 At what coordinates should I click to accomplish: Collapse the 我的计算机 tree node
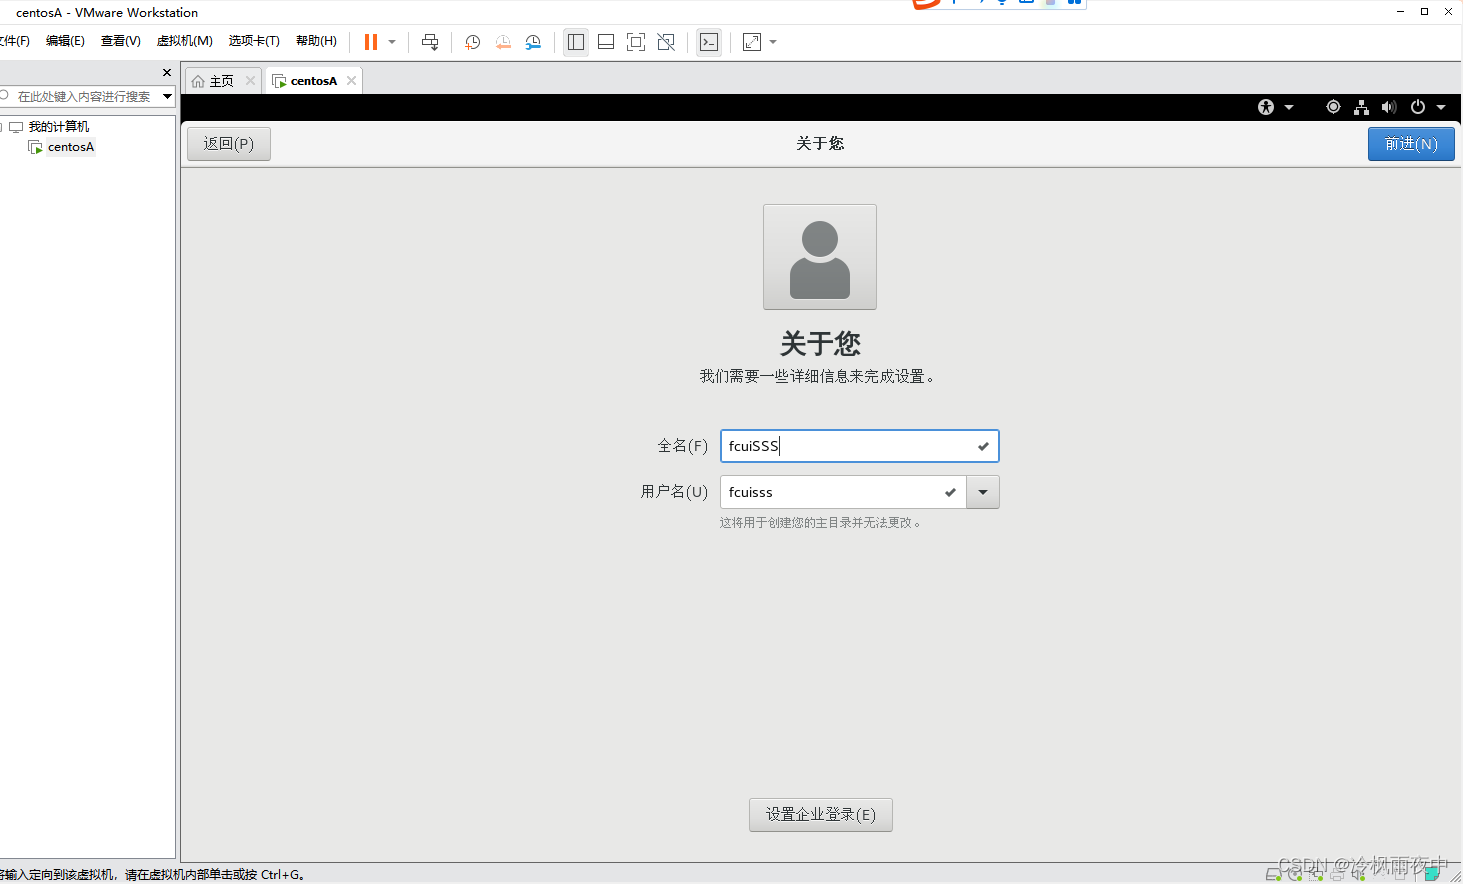(x=2, y=127)
